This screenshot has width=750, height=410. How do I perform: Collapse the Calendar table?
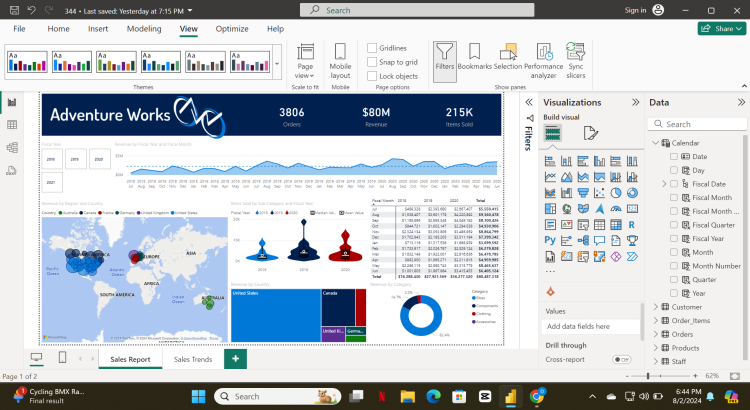pyautogui.click(x=655, y=143)
